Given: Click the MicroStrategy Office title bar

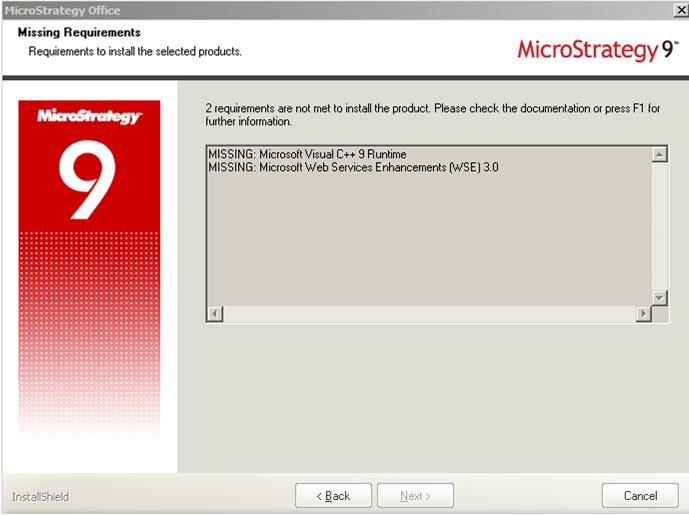Looking at the screenshot, I should 300,10.
